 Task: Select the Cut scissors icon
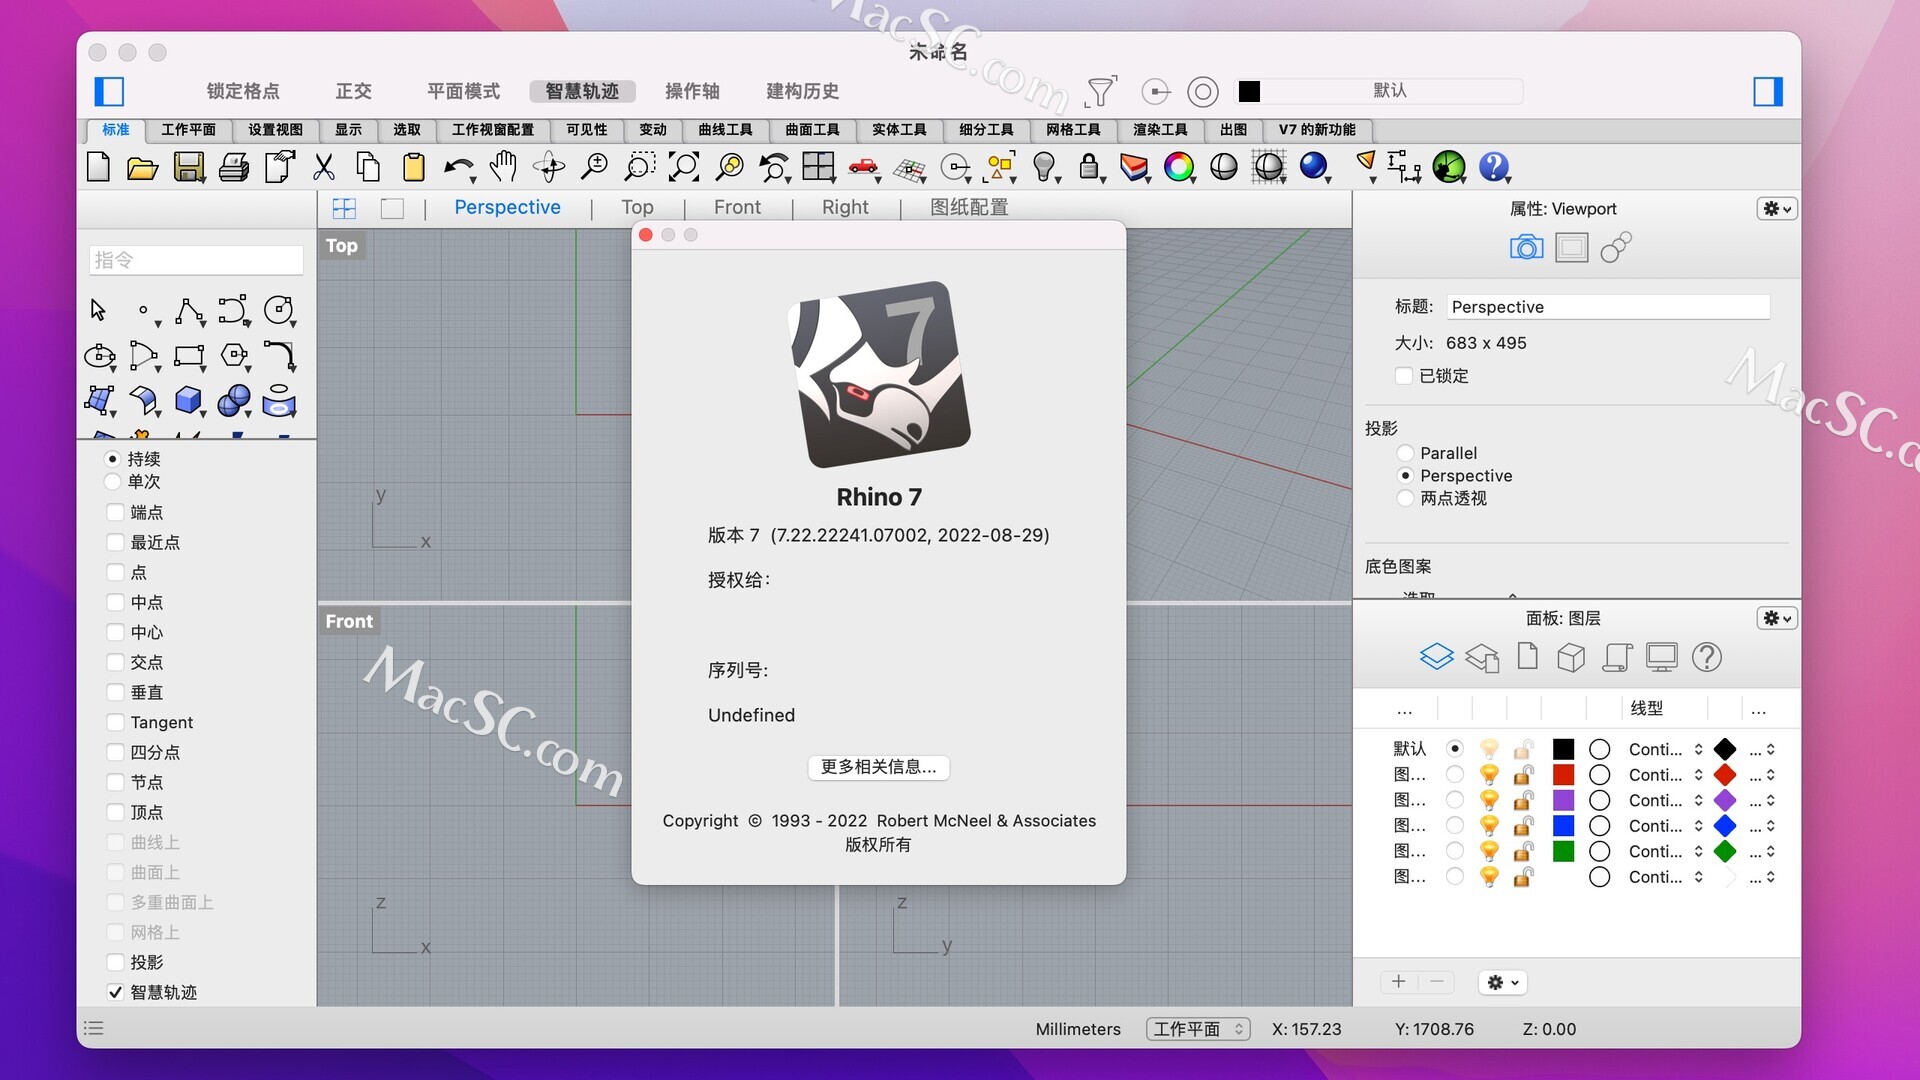pos(323,167)
